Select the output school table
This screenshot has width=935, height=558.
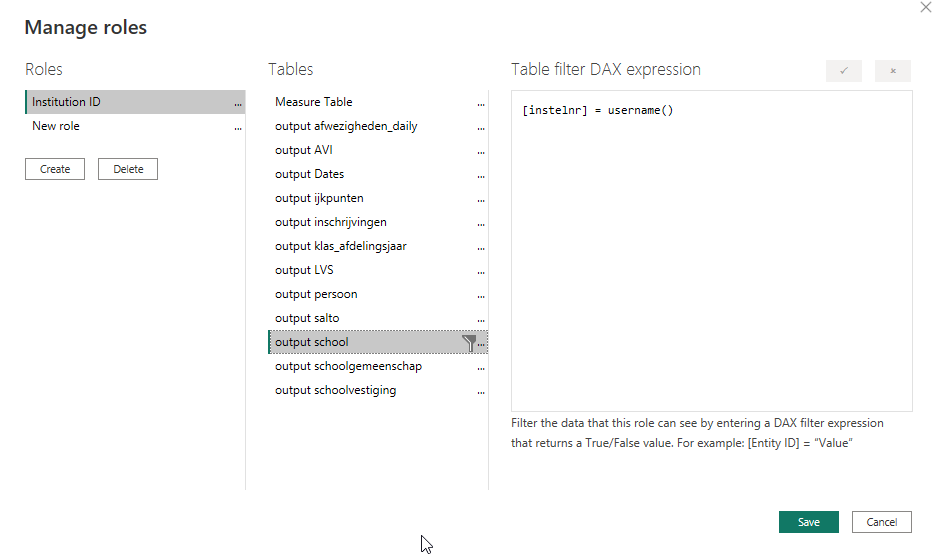coord(378,342)
